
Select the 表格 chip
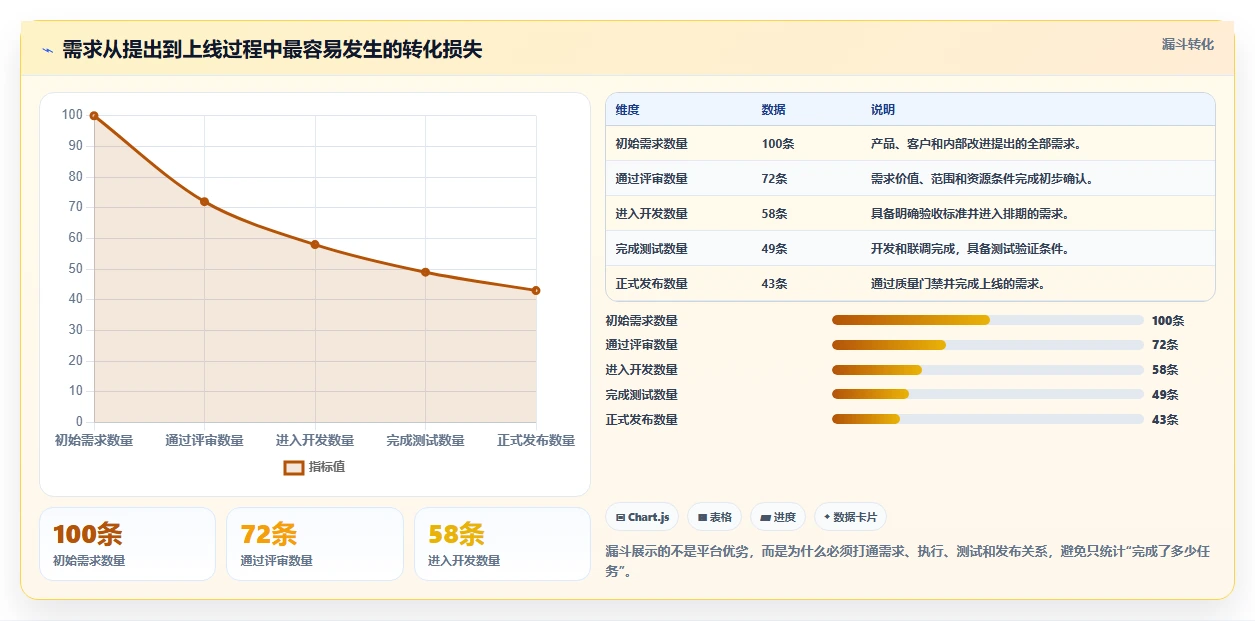pyautogui.click(x=715, y=517)
